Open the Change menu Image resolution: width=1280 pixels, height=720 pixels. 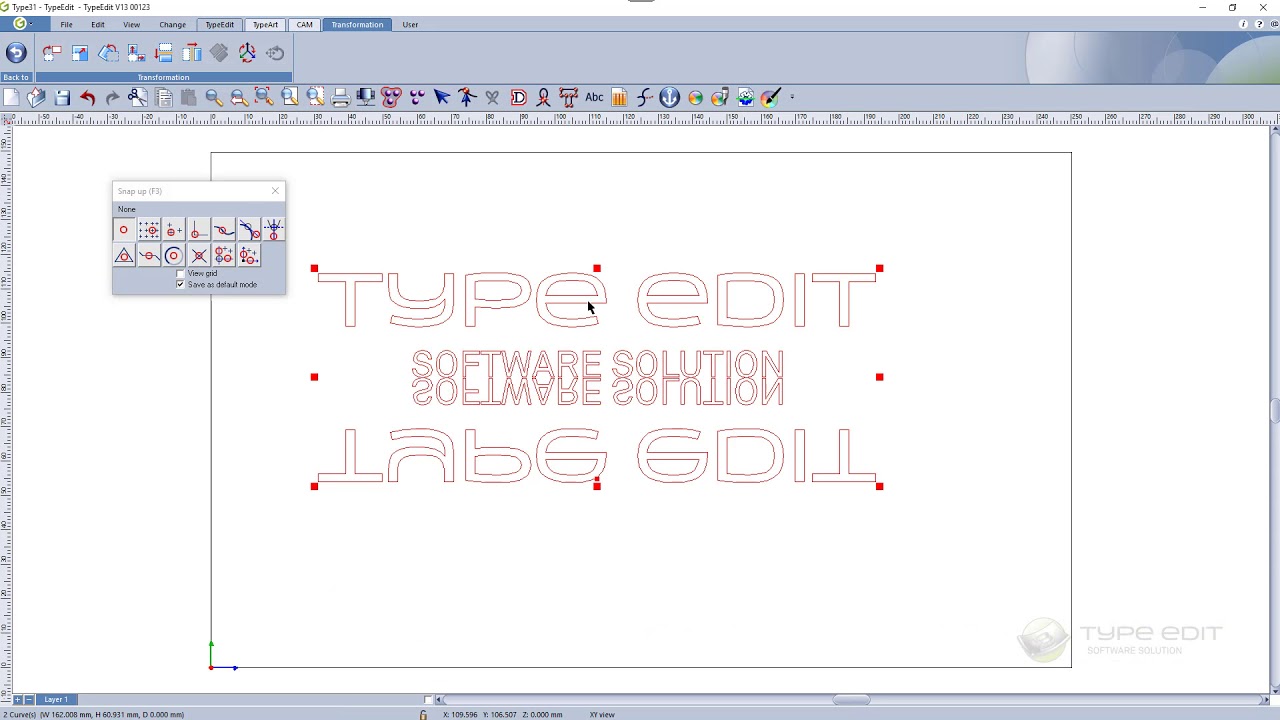(x=172, y=24)
